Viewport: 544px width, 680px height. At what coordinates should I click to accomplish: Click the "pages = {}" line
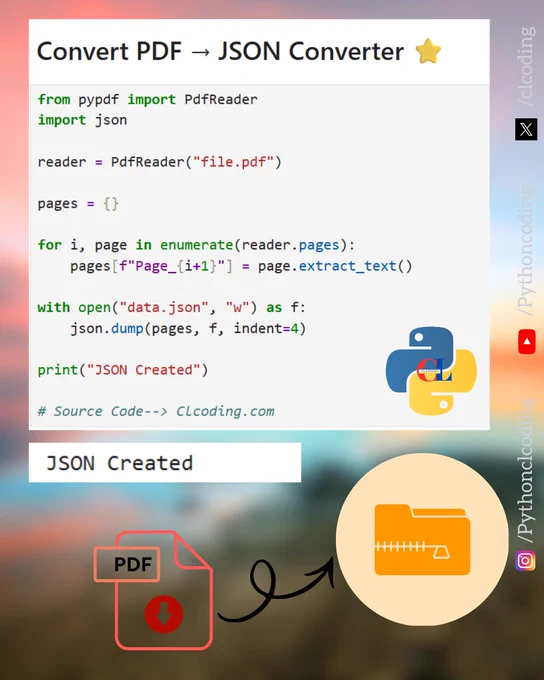pyautogui.click(x=78, y=204)
